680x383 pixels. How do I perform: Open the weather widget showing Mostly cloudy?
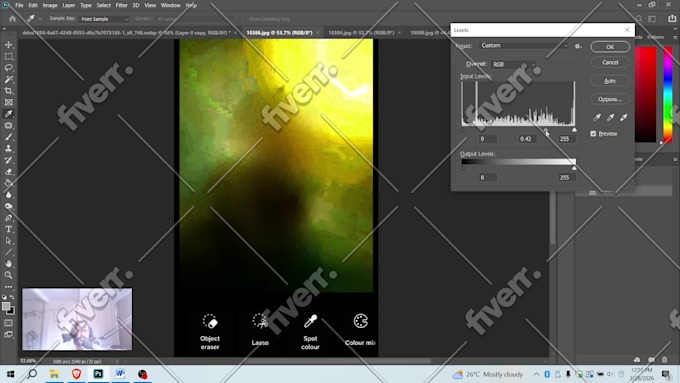(488, 374)
